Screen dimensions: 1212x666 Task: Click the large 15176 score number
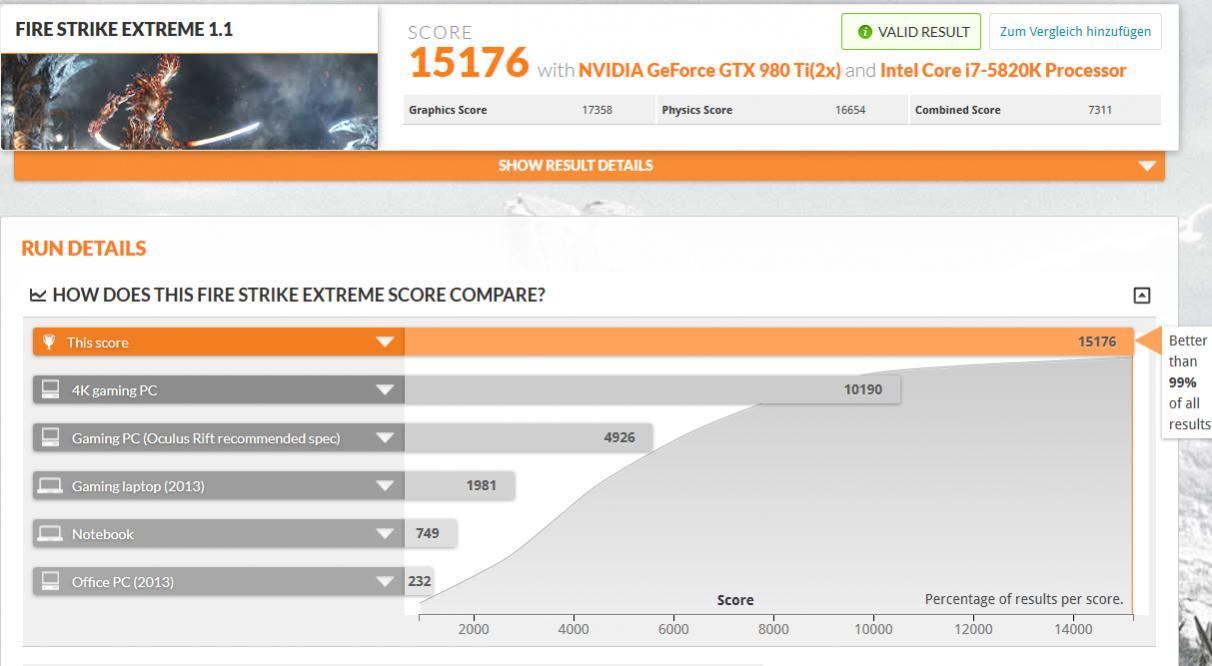pyautogui.click(x=468, y=64)
